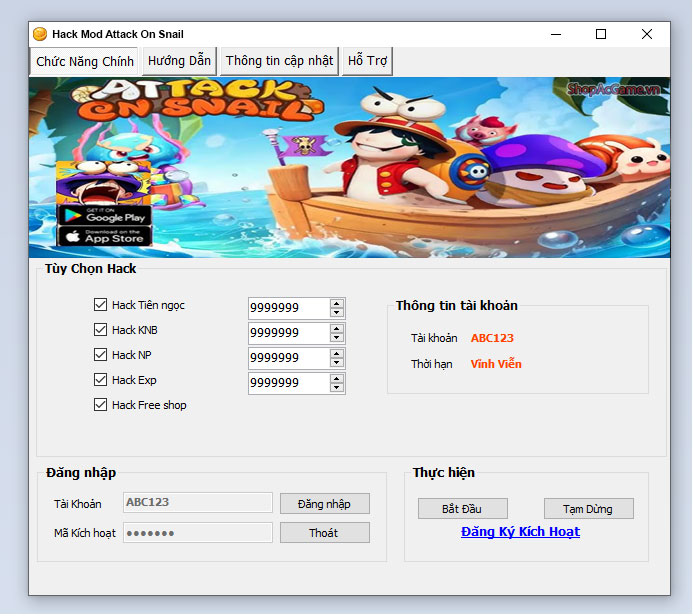Screen dimensions: 693x616
Task: Uncheck the Hack KNB checkbox
Action: pyautogui.click(x=100, y=330)
